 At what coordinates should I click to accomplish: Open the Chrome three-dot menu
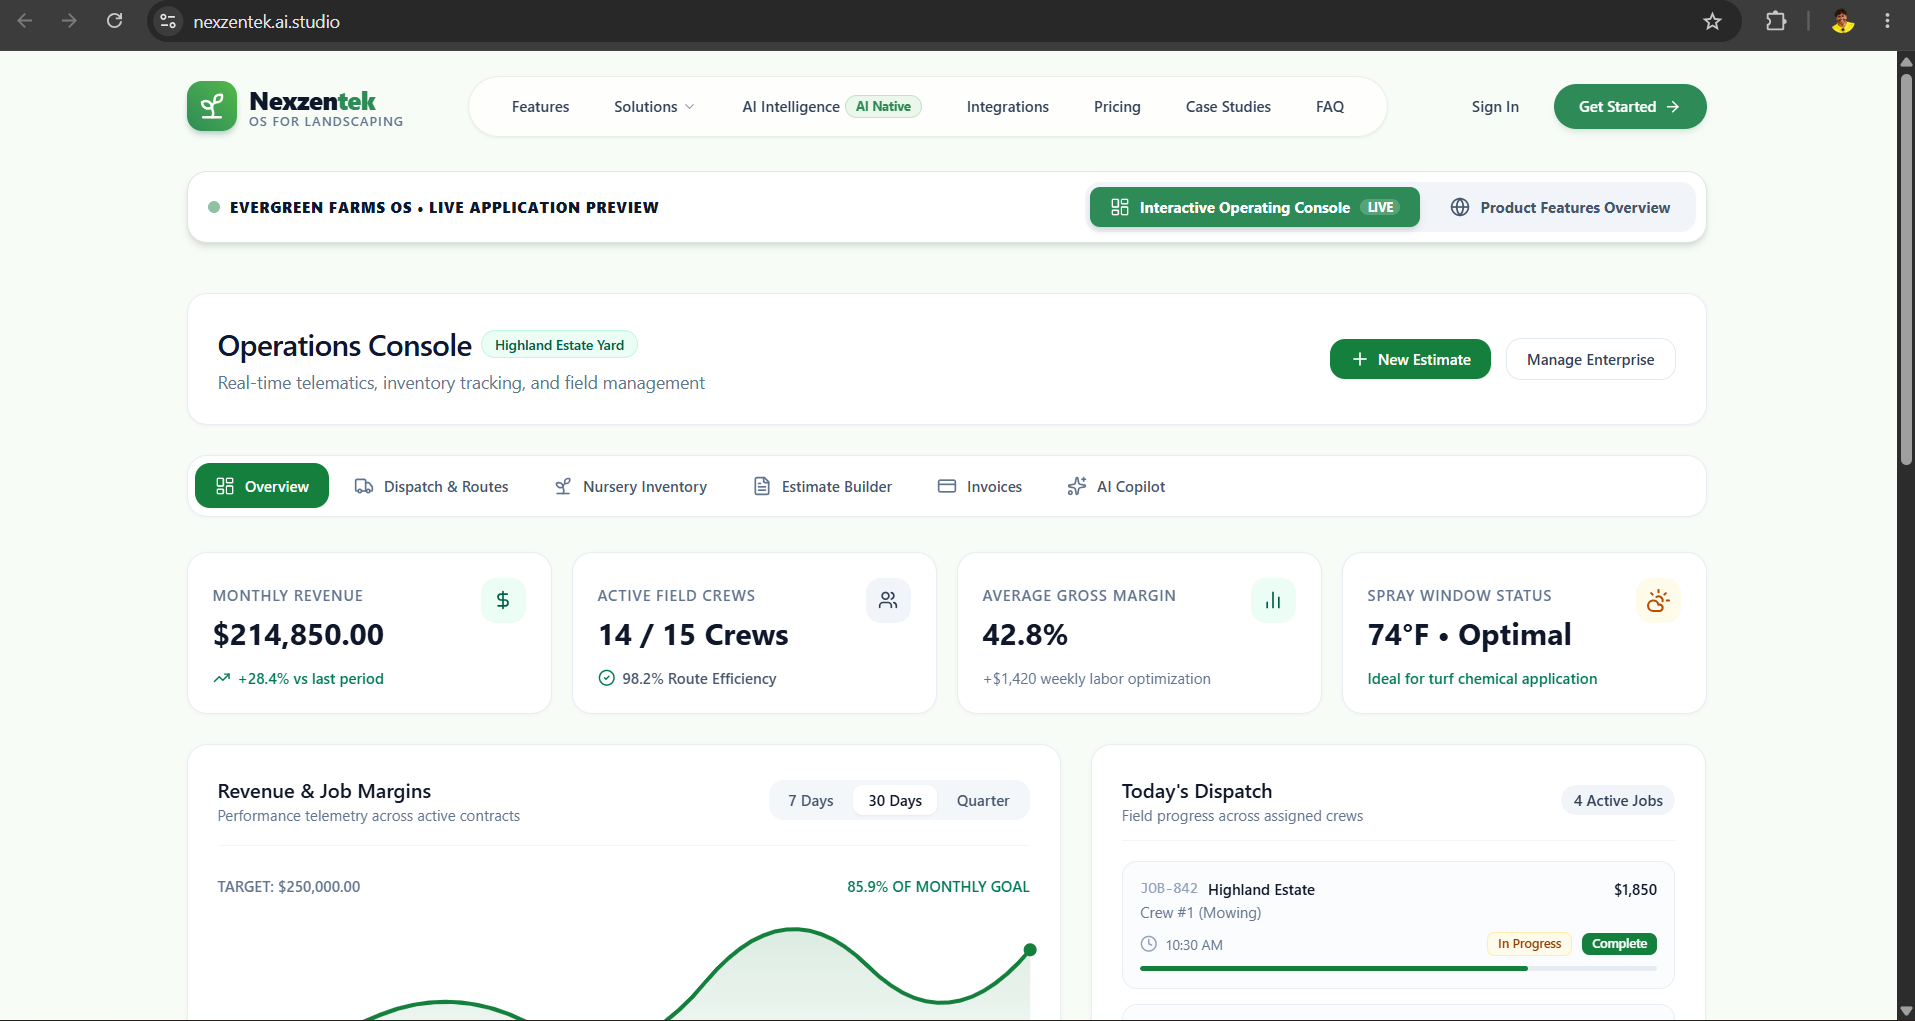click(x=1887, y=21)
